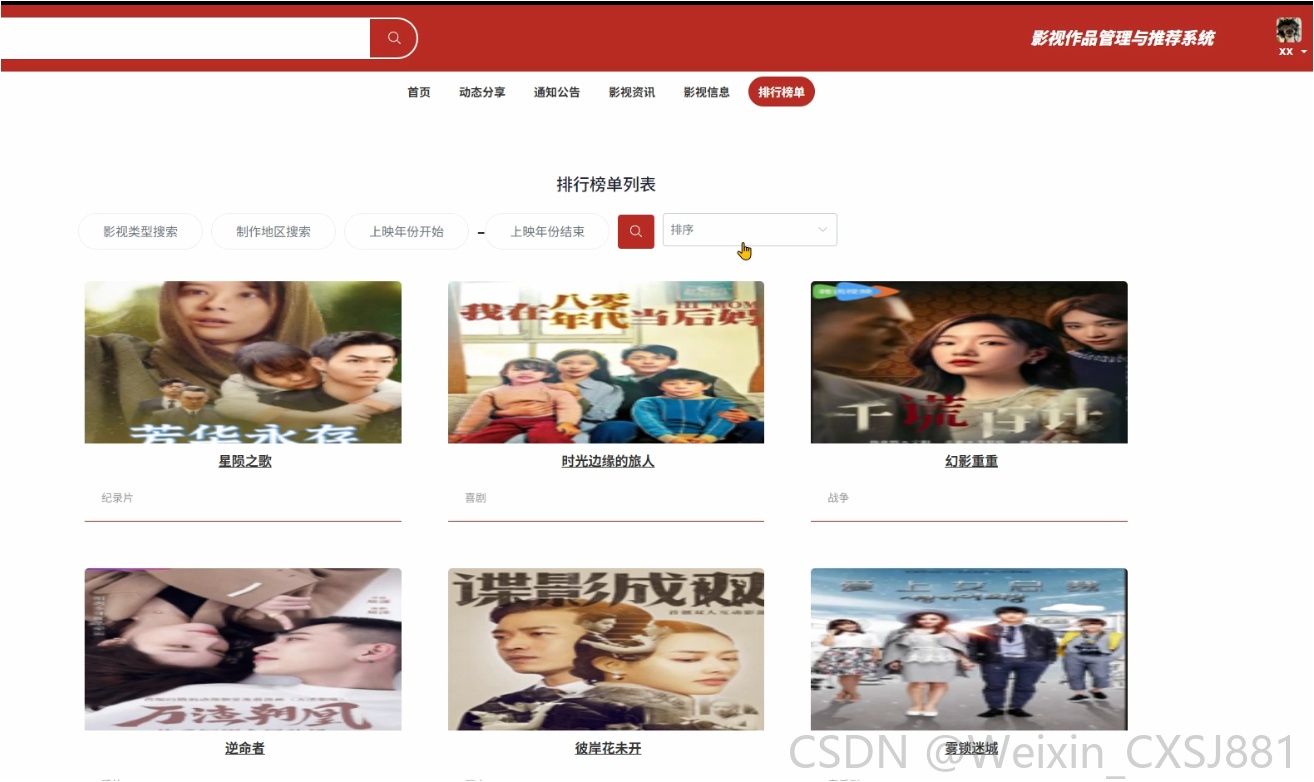Click the 上映年份结束 input field

(547, 231)
